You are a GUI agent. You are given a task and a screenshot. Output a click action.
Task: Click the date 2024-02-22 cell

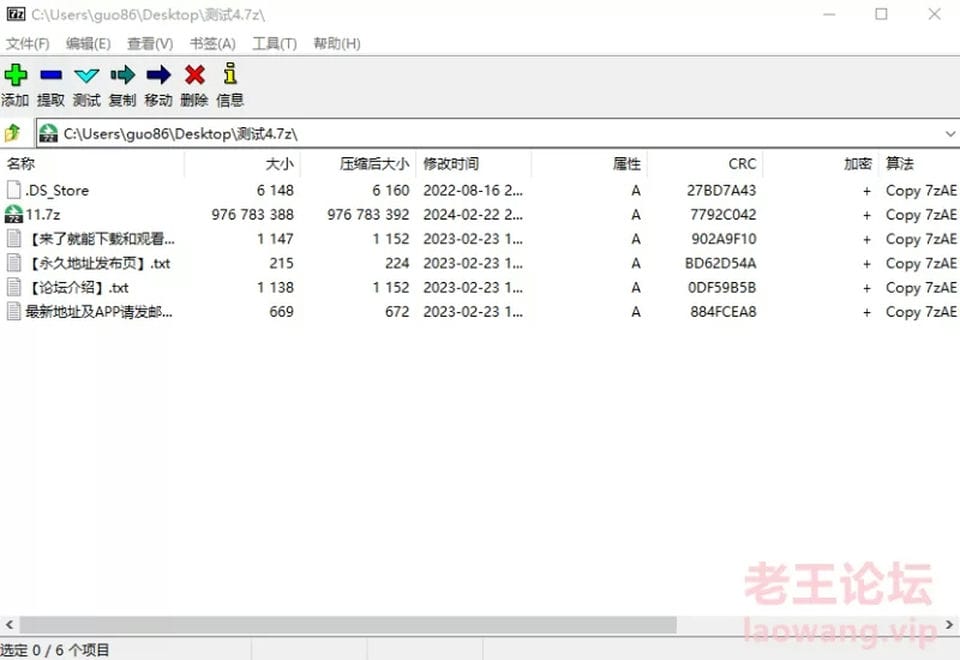[473, 215]
